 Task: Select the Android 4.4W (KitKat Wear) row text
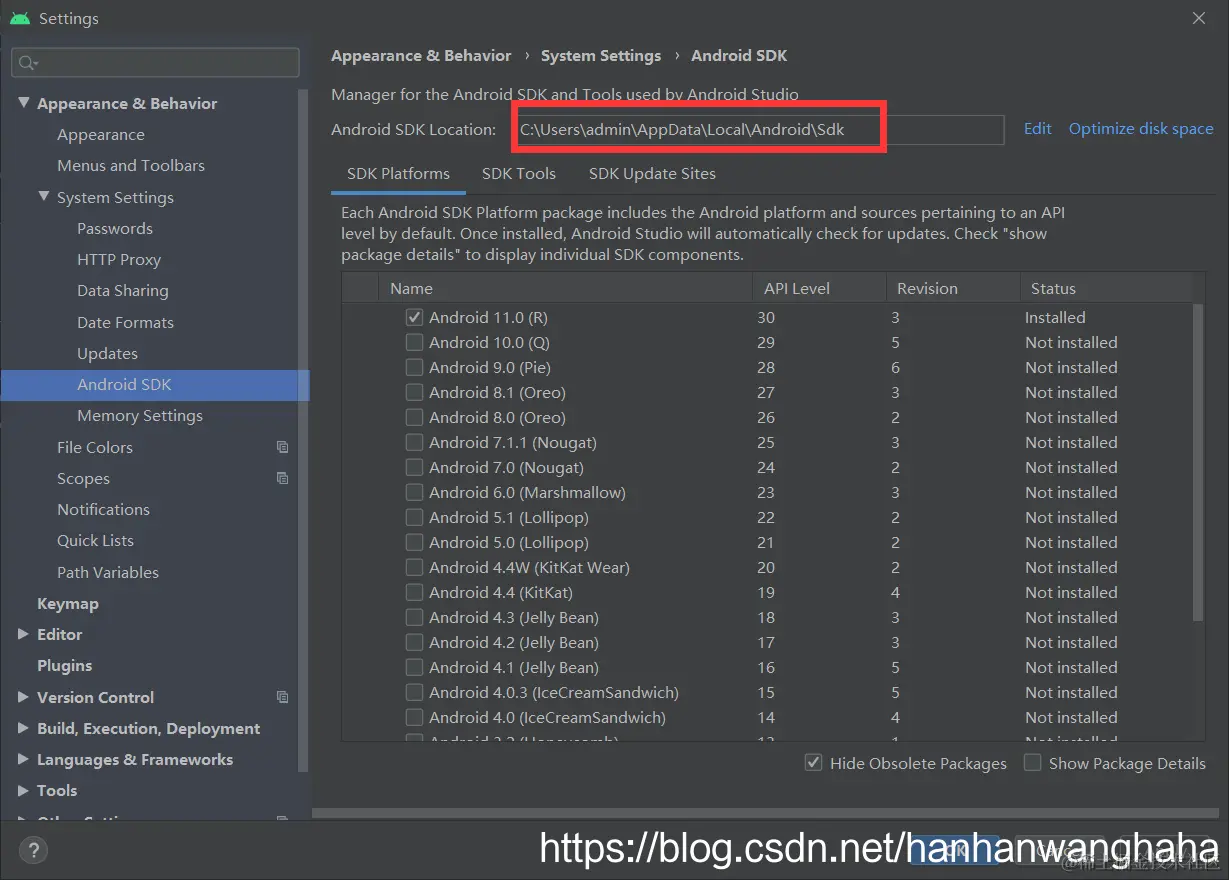point(529,567)
